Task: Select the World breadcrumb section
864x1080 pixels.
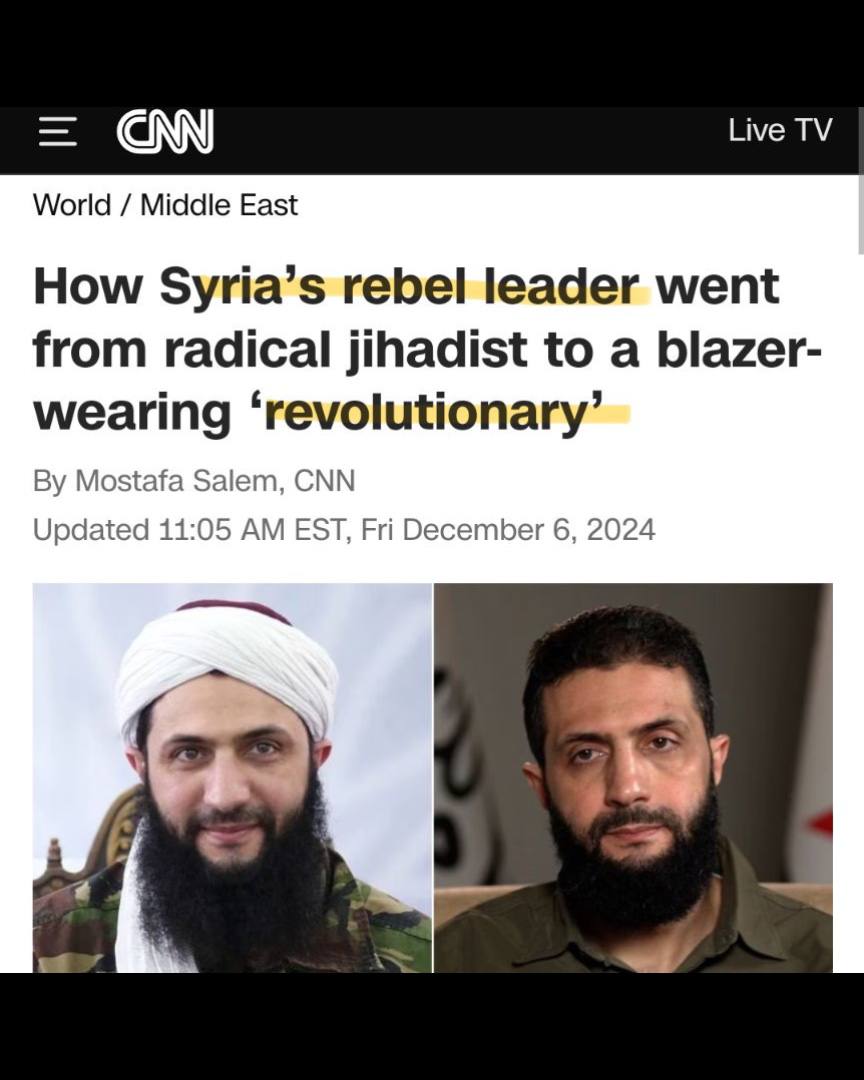Action: point(72,205)
